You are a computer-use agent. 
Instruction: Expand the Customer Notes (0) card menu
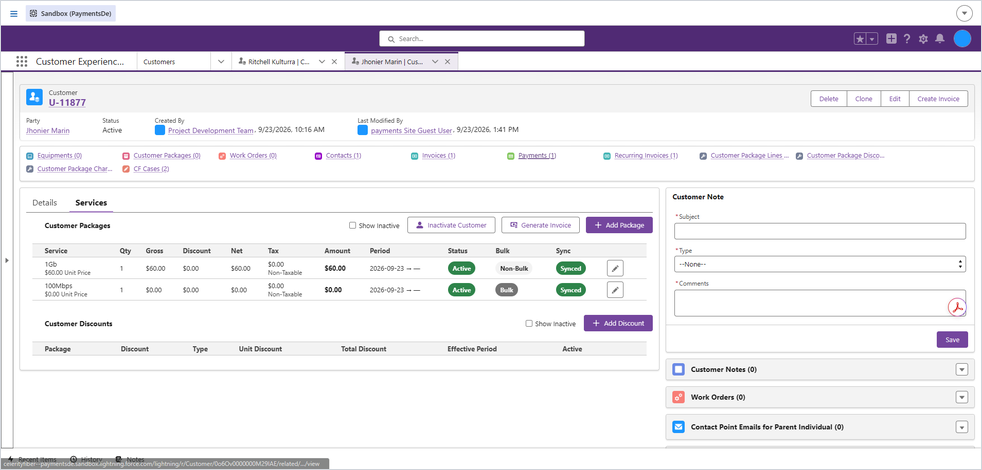962,370
